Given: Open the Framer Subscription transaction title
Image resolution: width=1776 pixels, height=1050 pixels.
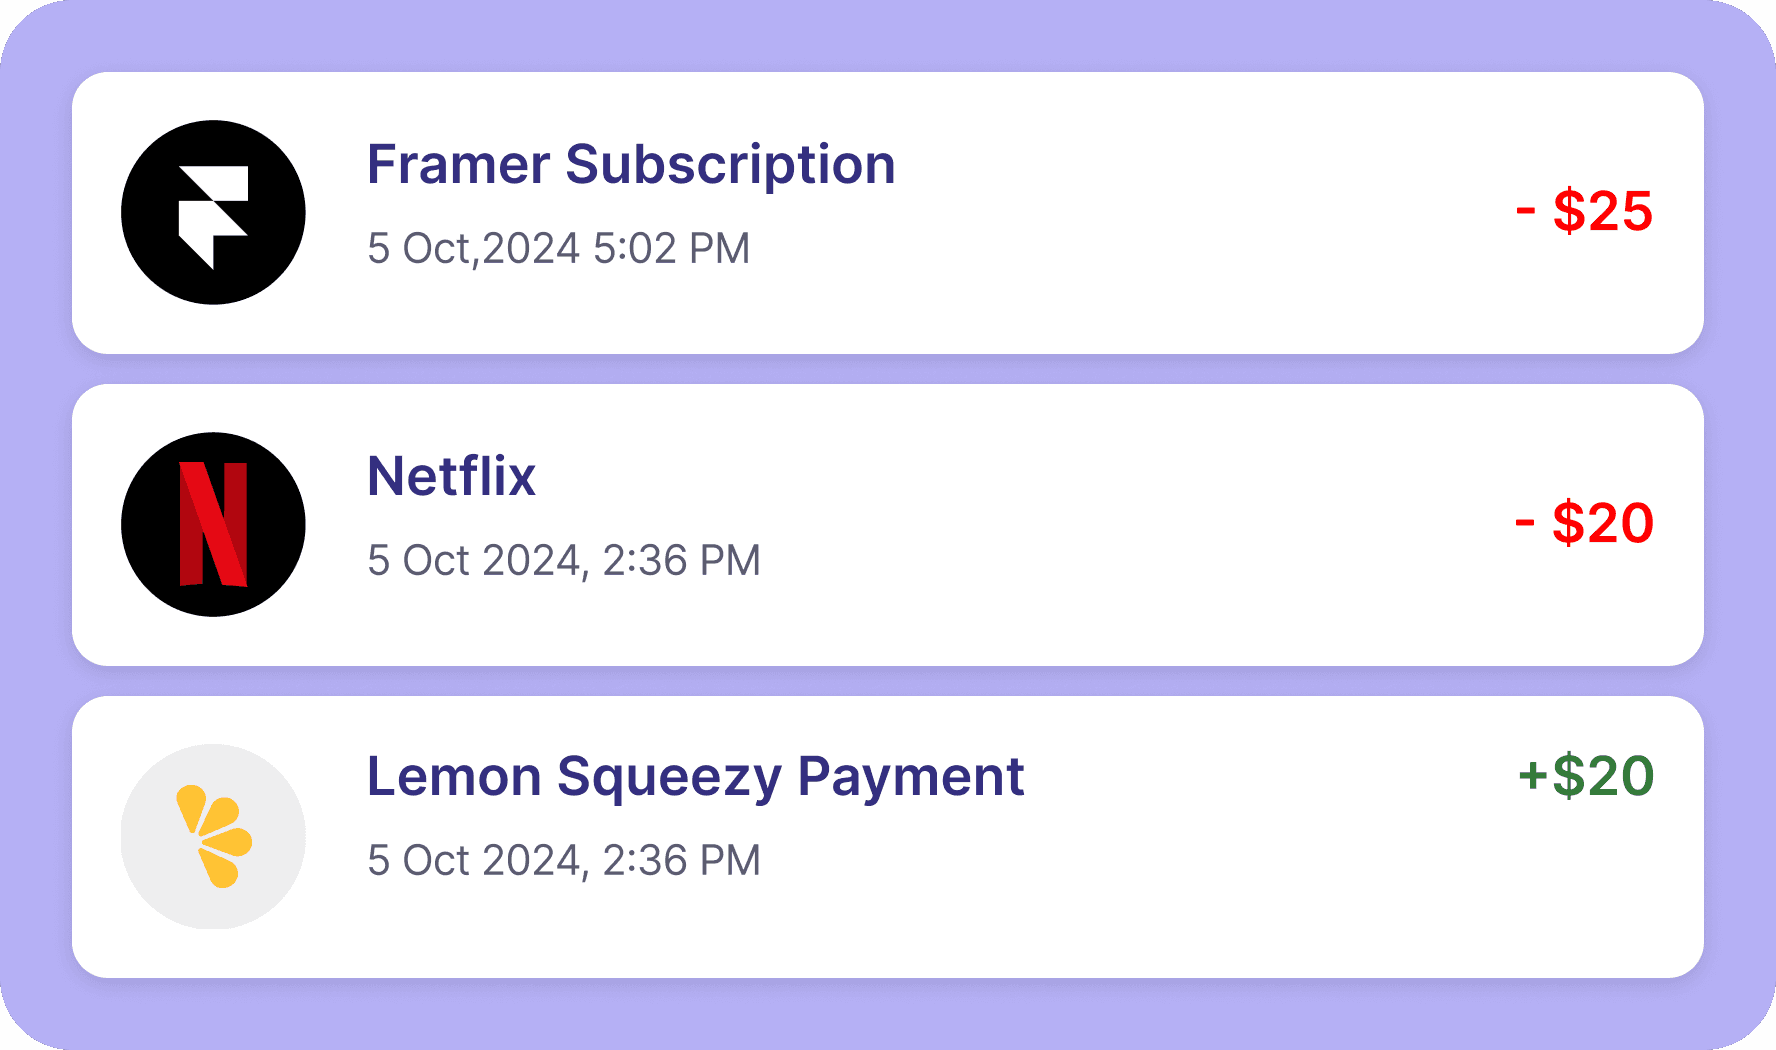Looking at the screenshot, I should [x=630, y=164].
